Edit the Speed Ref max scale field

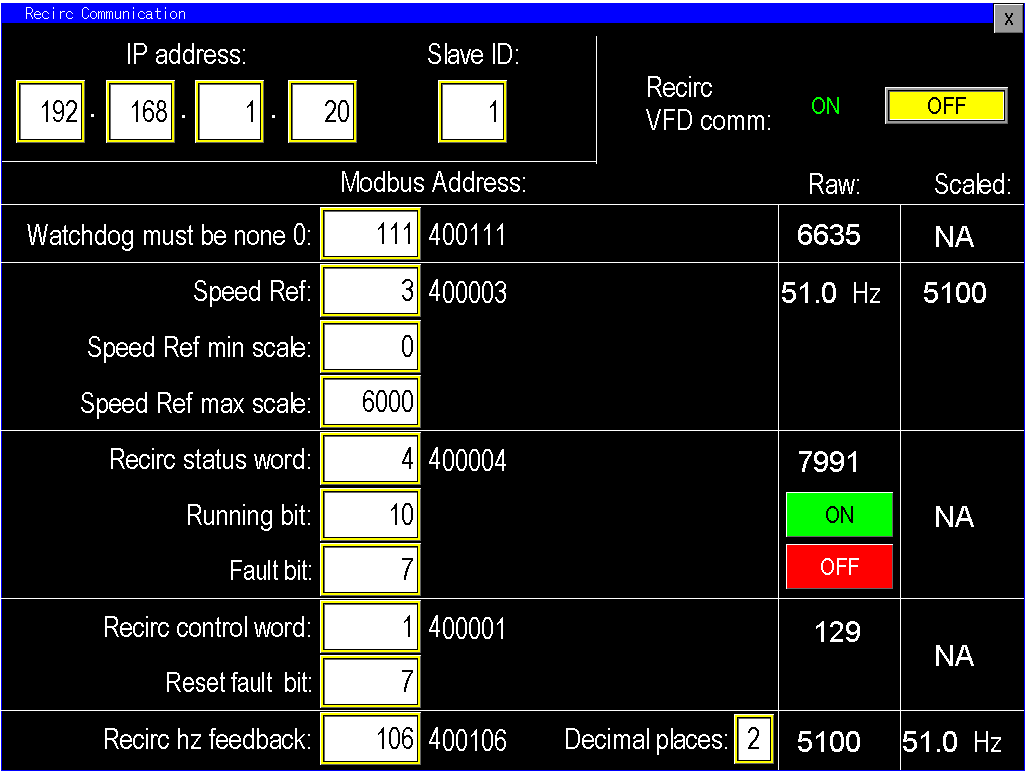(370, 403)
